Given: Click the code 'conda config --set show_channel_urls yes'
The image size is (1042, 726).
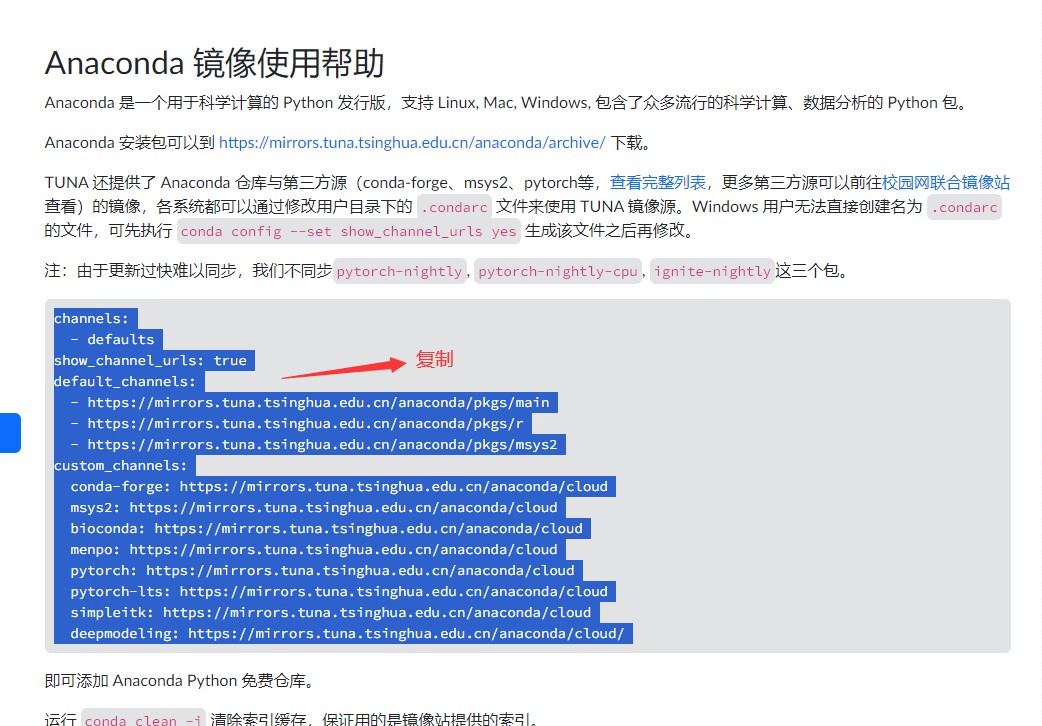Looking at the screenshot, I should 348,231.
